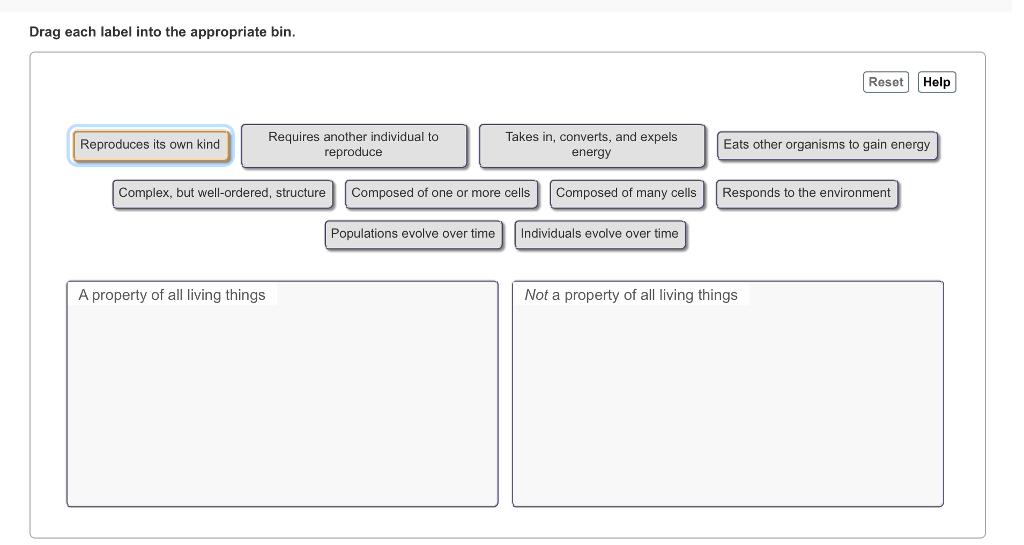This screenshot has width=1024, height=545.
Task: Click 'Eats other organisms to gain energy' label
Action: click(826, 145)
